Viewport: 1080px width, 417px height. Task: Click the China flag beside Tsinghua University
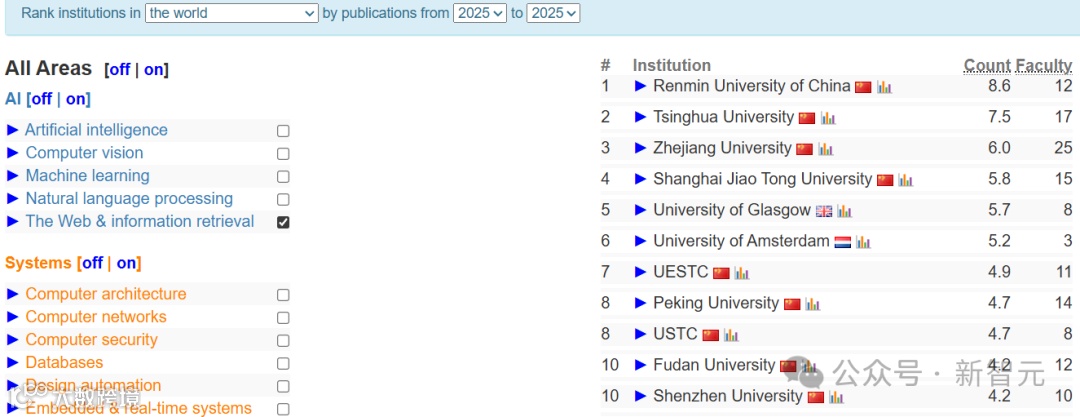pyautogui.click(x=807, y=119)
